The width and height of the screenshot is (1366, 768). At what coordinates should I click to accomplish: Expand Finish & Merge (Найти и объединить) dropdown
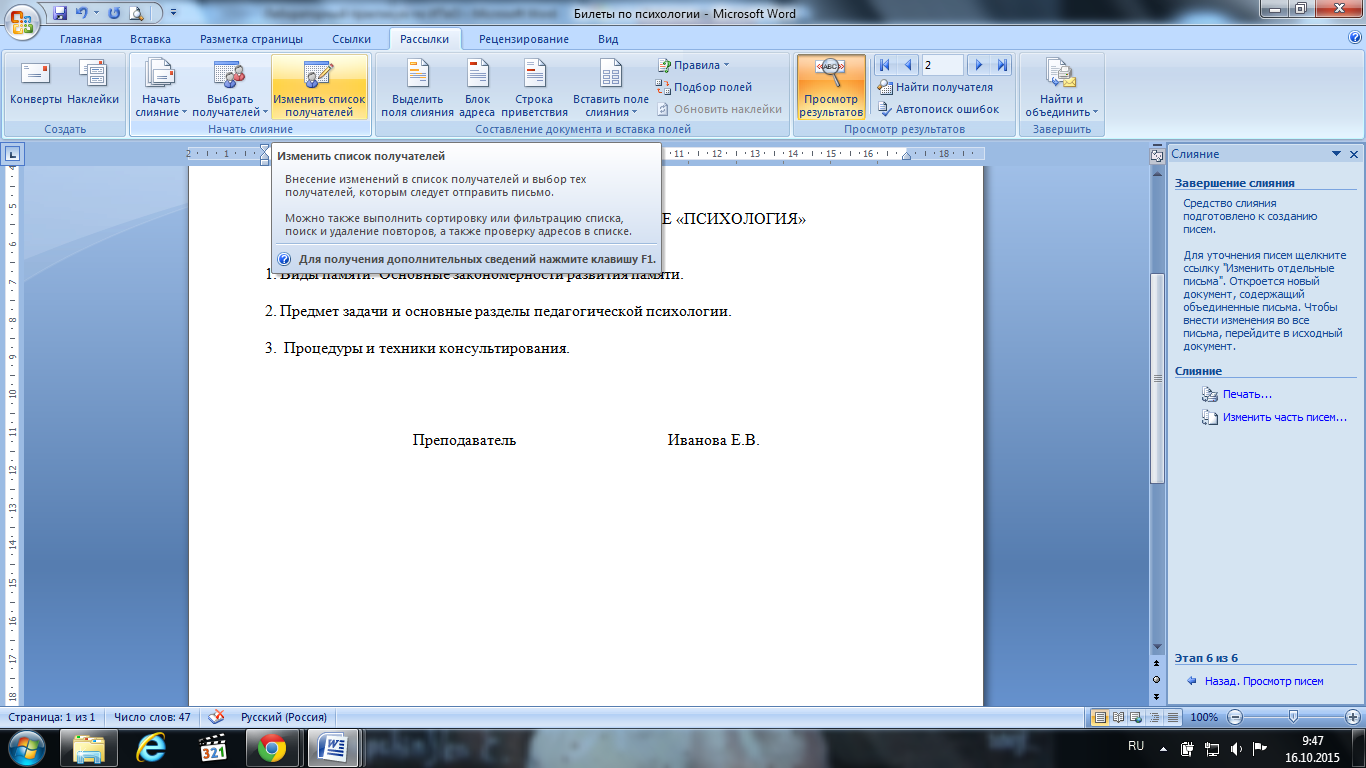click(x=1060, y=87)
